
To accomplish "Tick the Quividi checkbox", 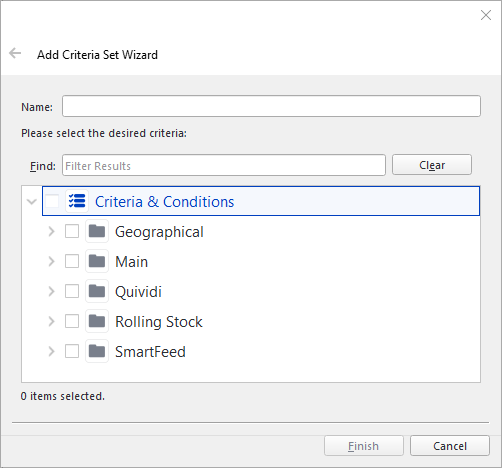I will click(72, 291).
